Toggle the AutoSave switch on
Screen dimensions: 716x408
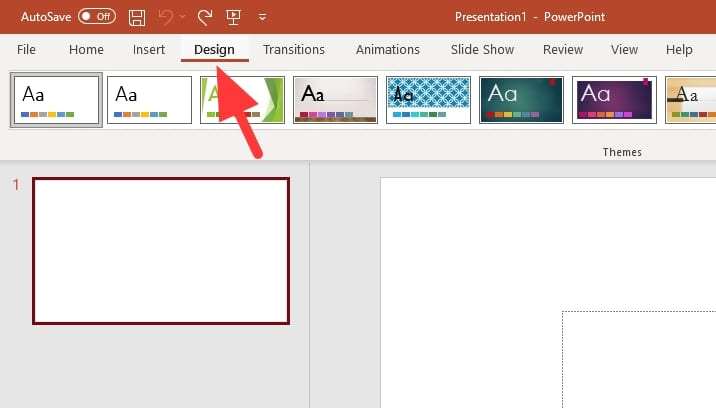point(96,17)
